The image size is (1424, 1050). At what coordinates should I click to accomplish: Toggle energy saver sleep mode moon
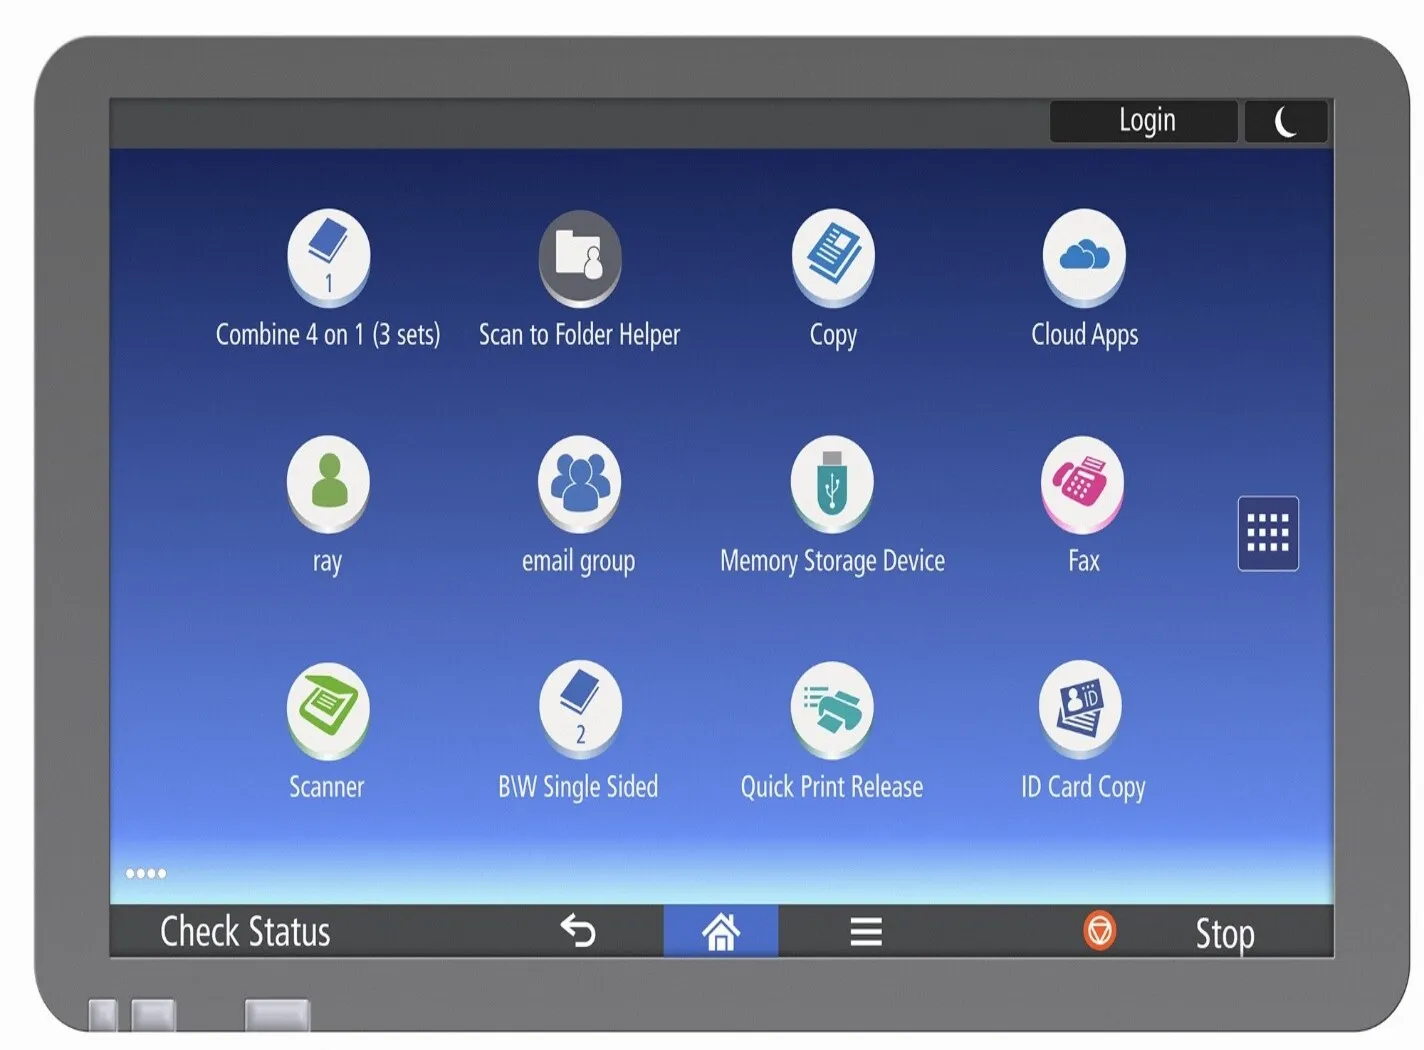tap(1286, 122)
